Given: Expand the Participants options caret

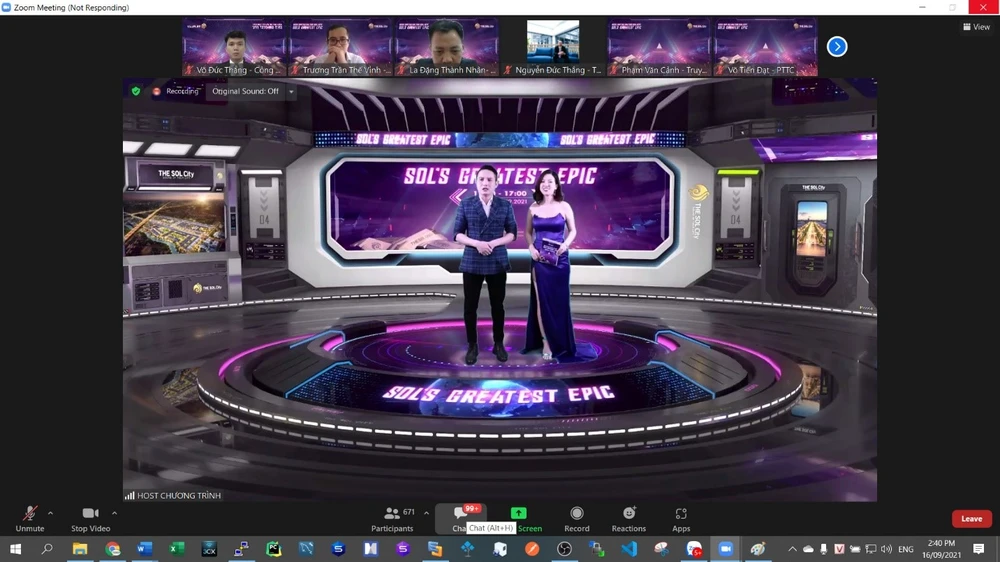Looking at the screenshot, I should coord(426,513).
